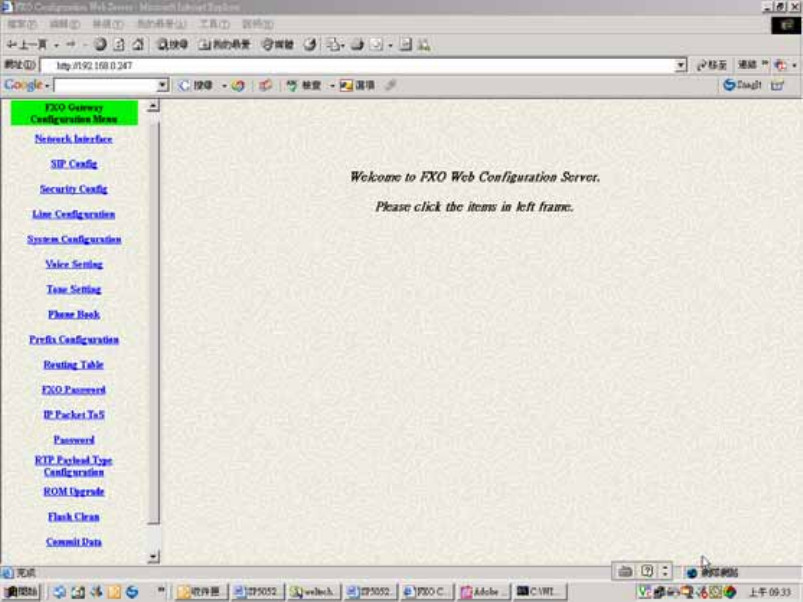Open the View menu
The image size is (803, 602).
pos(108,24)
